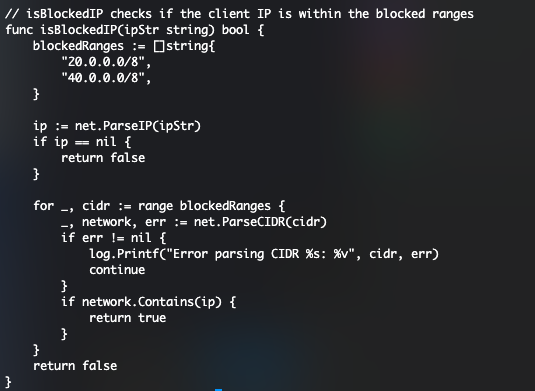This screenshot has height=391, width=535.
Task: Click net.ParseCIDR(cidr) call
Action: tap(260, 222)
